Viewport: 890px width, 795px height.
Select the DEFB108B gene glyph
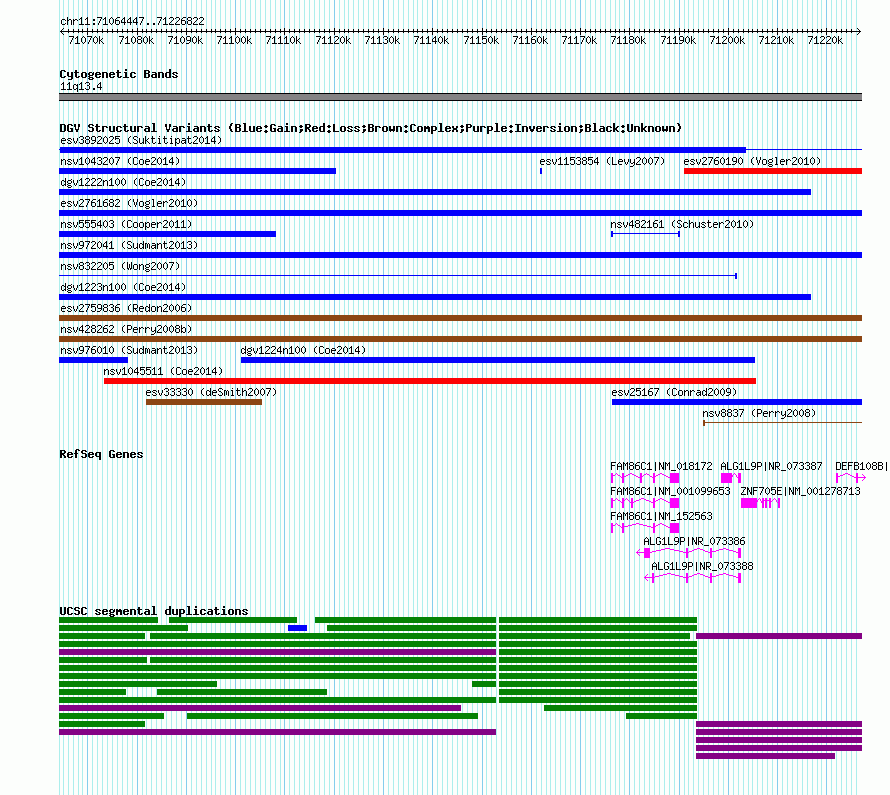(851, 478)
